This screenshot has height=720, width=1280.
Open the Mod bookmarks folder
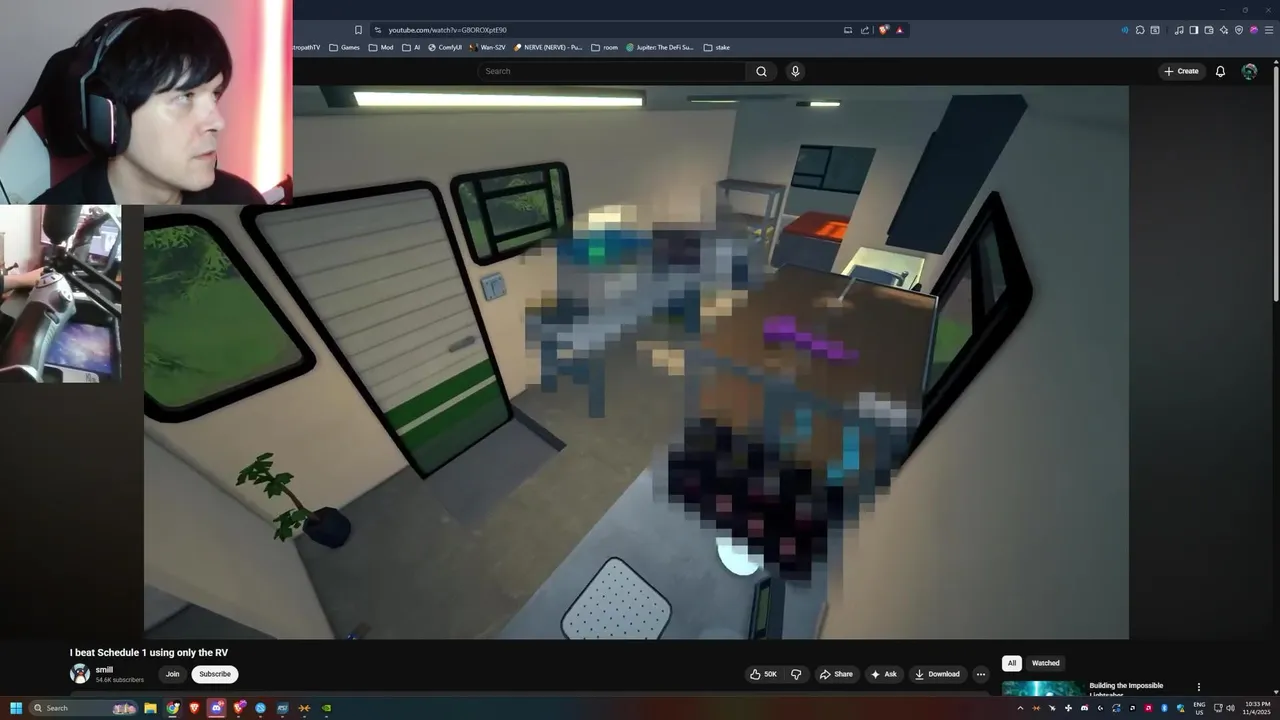[x=381, y=47]
